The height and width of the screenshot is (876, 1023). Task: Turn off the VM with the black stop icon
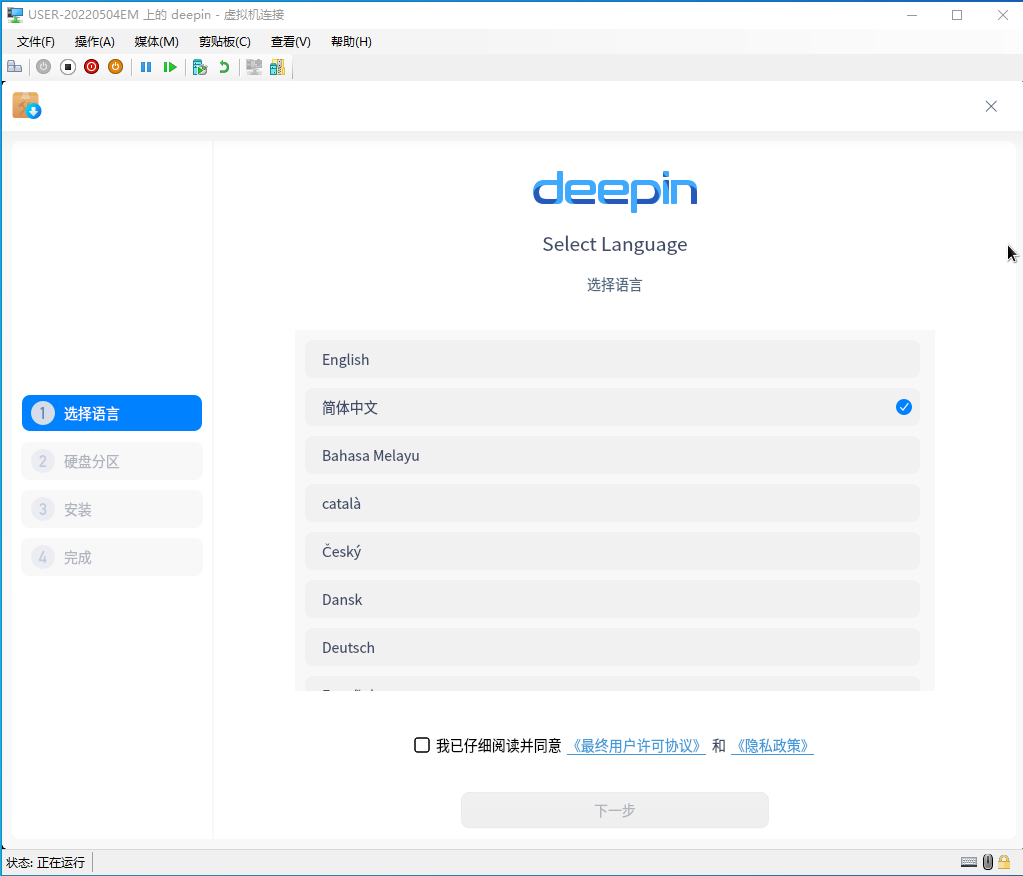[x=67, y=67]
